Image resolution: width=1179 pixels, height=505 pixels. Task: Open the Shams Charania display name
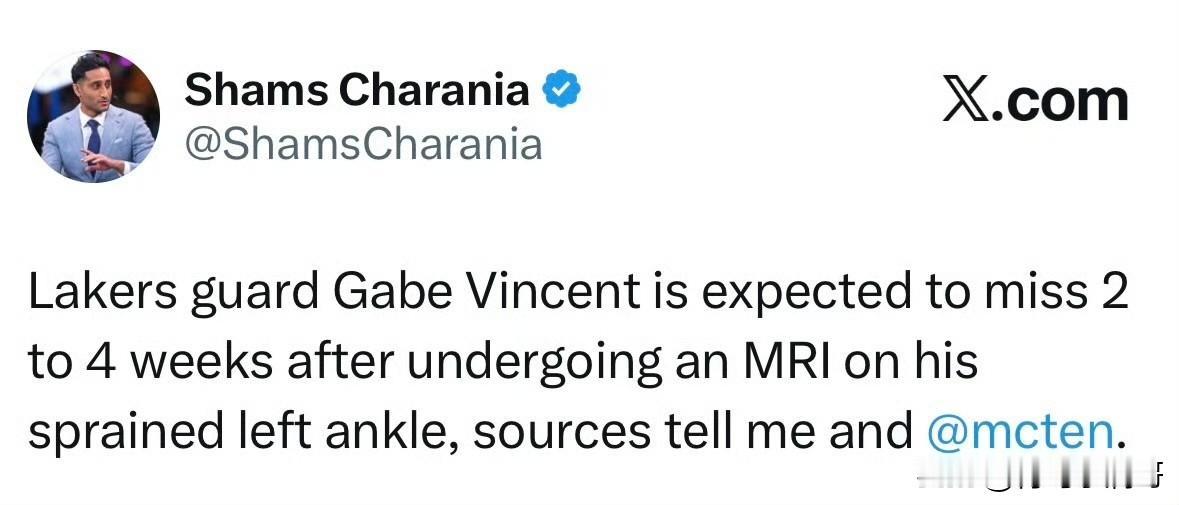click(x=357, y=91)
